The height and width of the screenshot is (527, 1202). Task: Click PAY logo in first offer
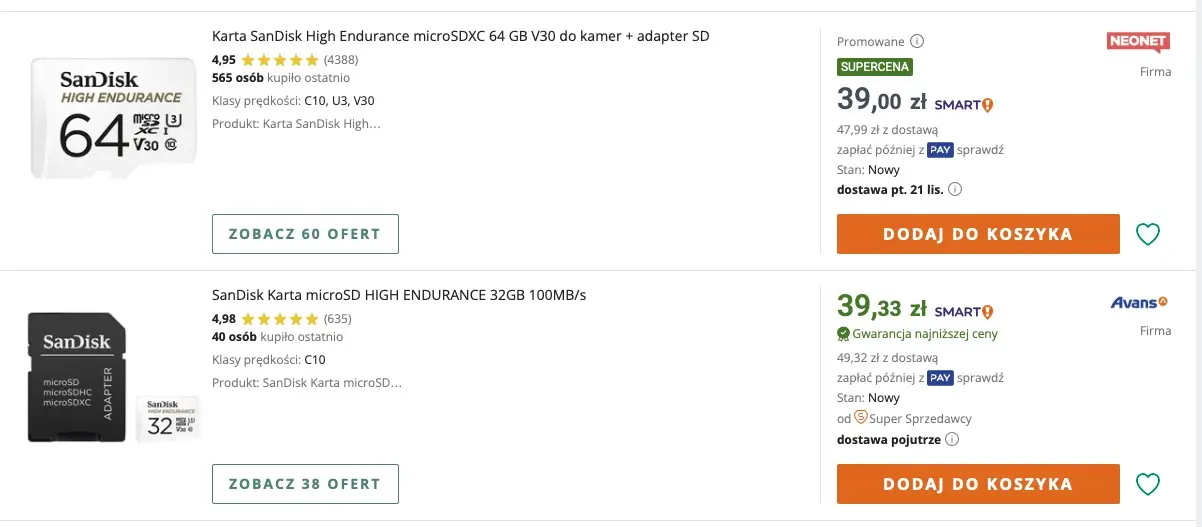[939, 150]
